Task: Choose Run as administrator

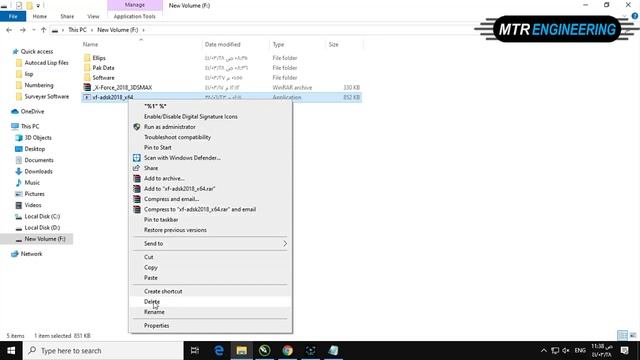Action: (169, 127)
